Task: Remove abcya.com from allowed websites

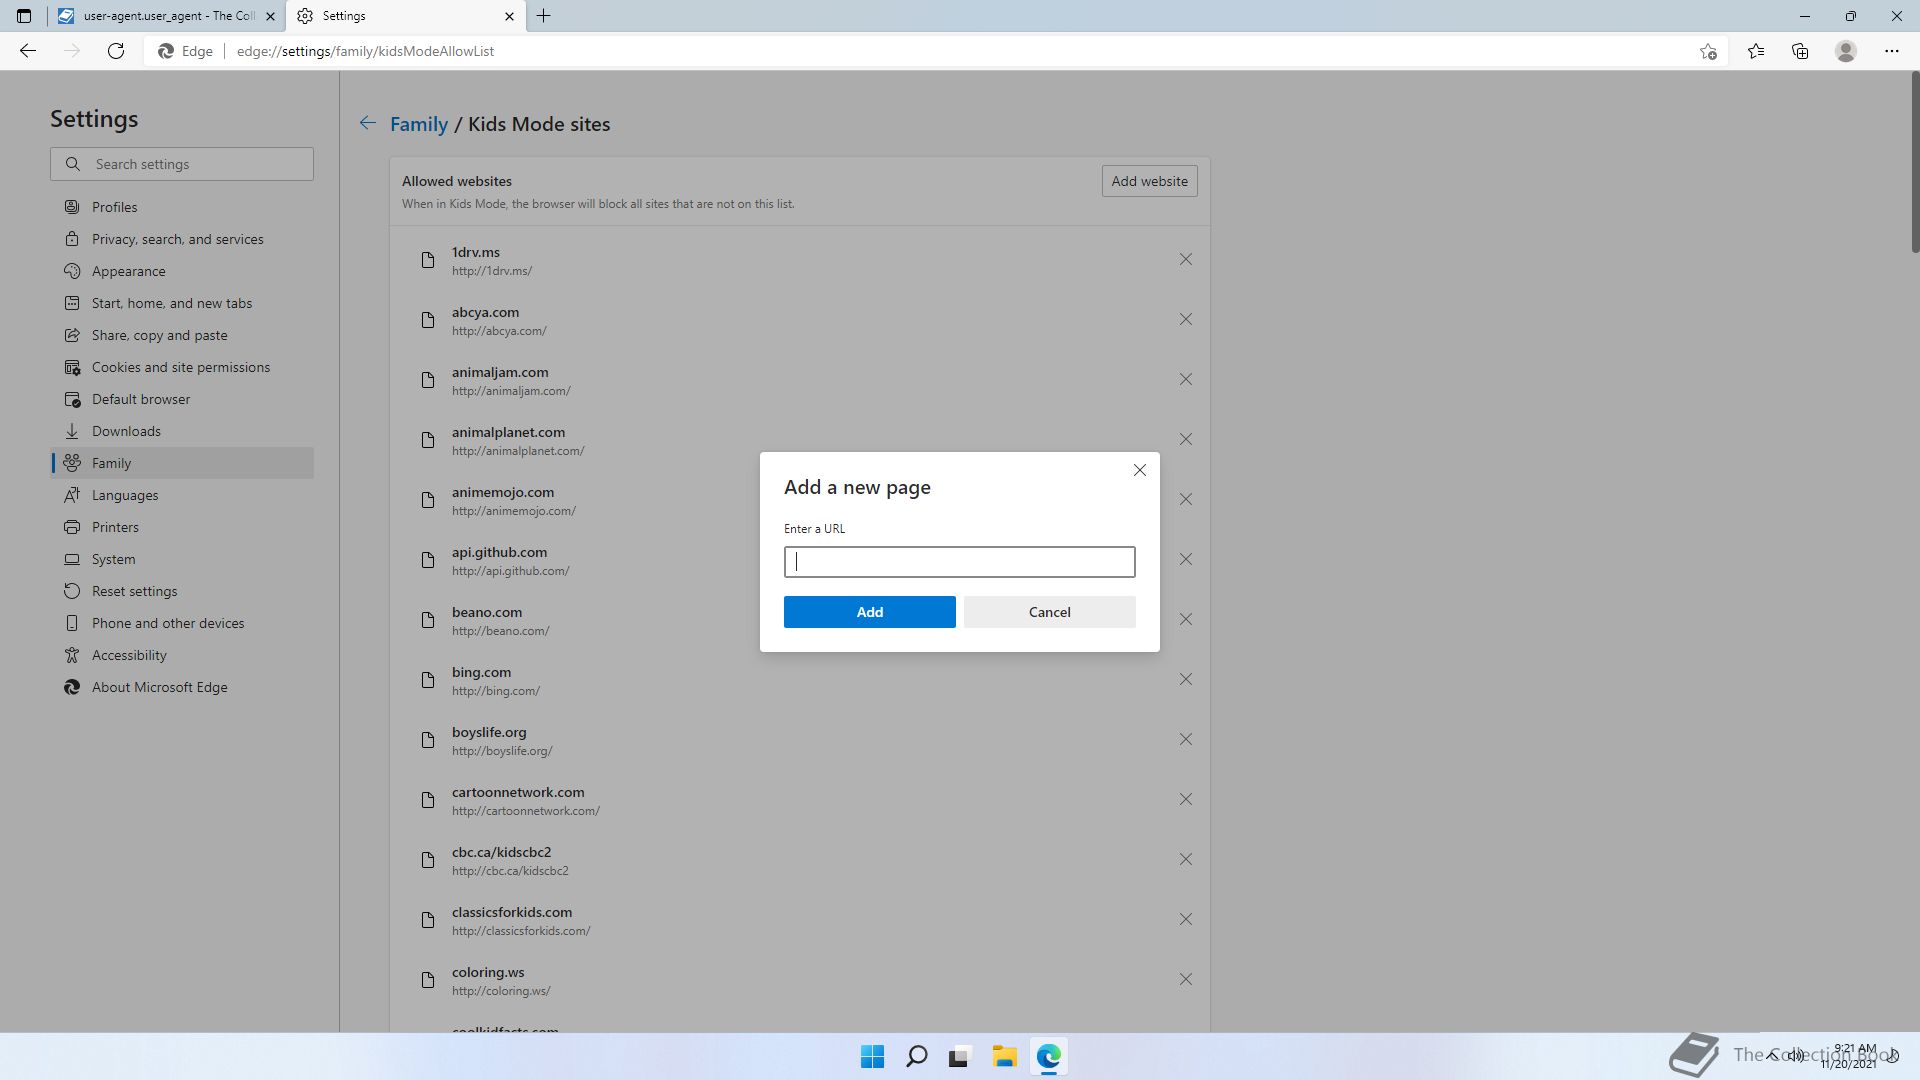Action: pos(1185,320)
